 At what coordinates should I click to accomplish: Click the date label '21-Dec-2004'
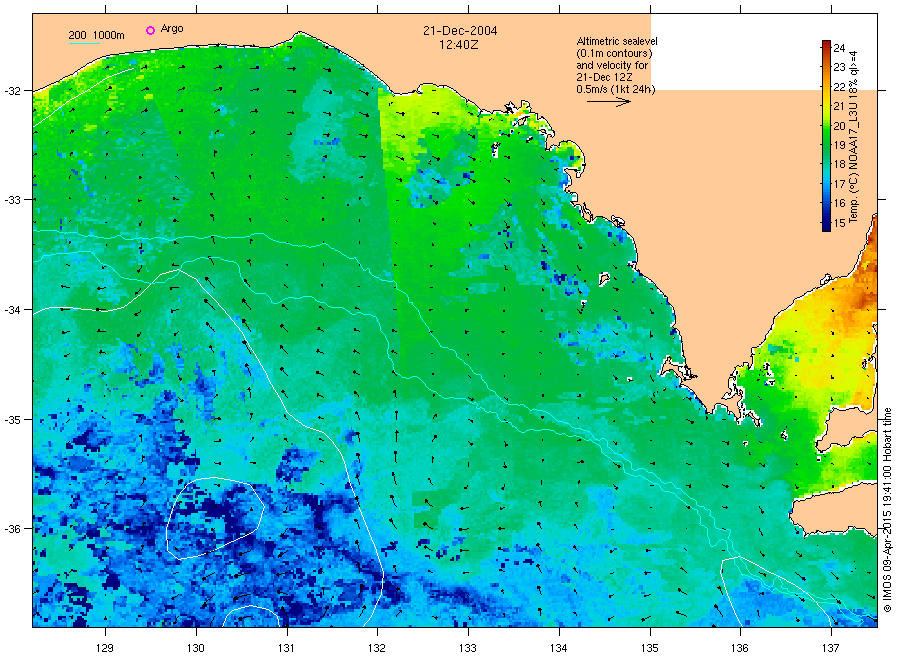click(x=460, y=31)
